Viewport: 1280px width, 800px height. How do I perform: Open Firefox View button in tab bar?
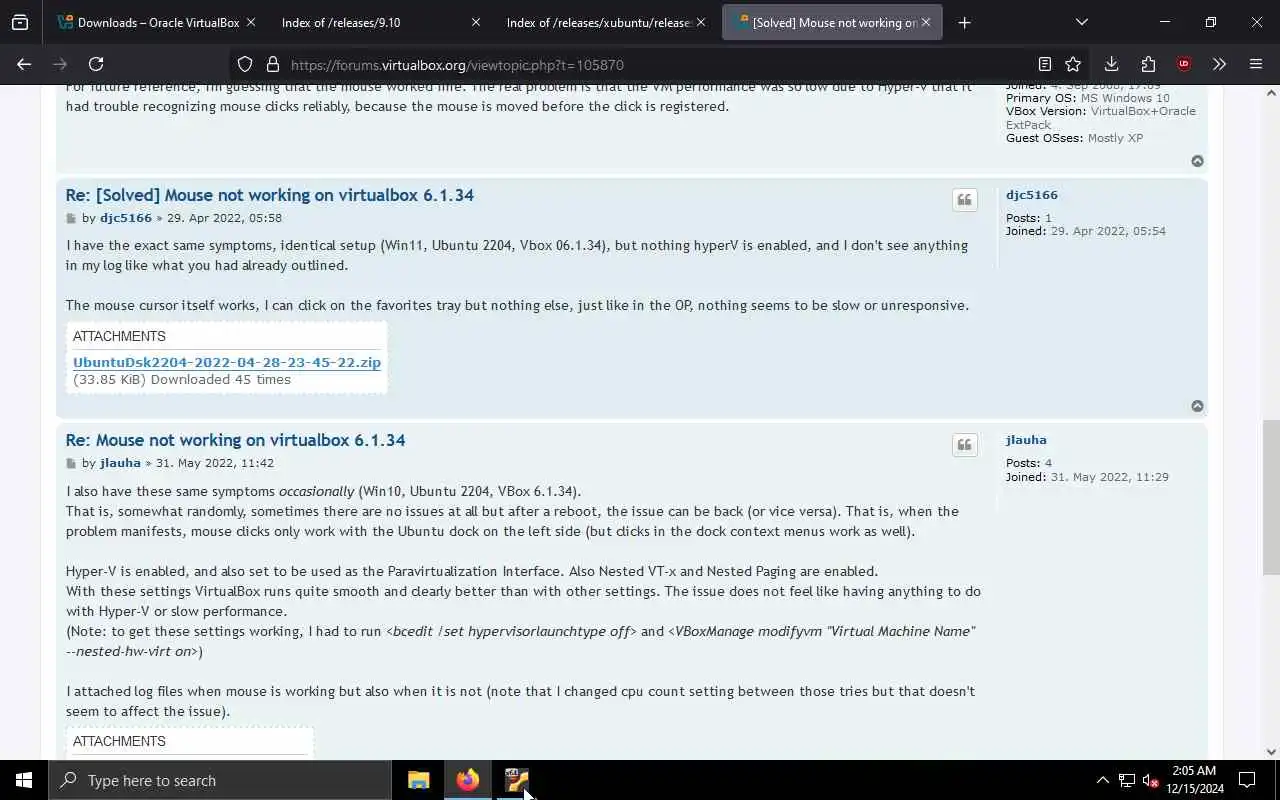[20, 22]
